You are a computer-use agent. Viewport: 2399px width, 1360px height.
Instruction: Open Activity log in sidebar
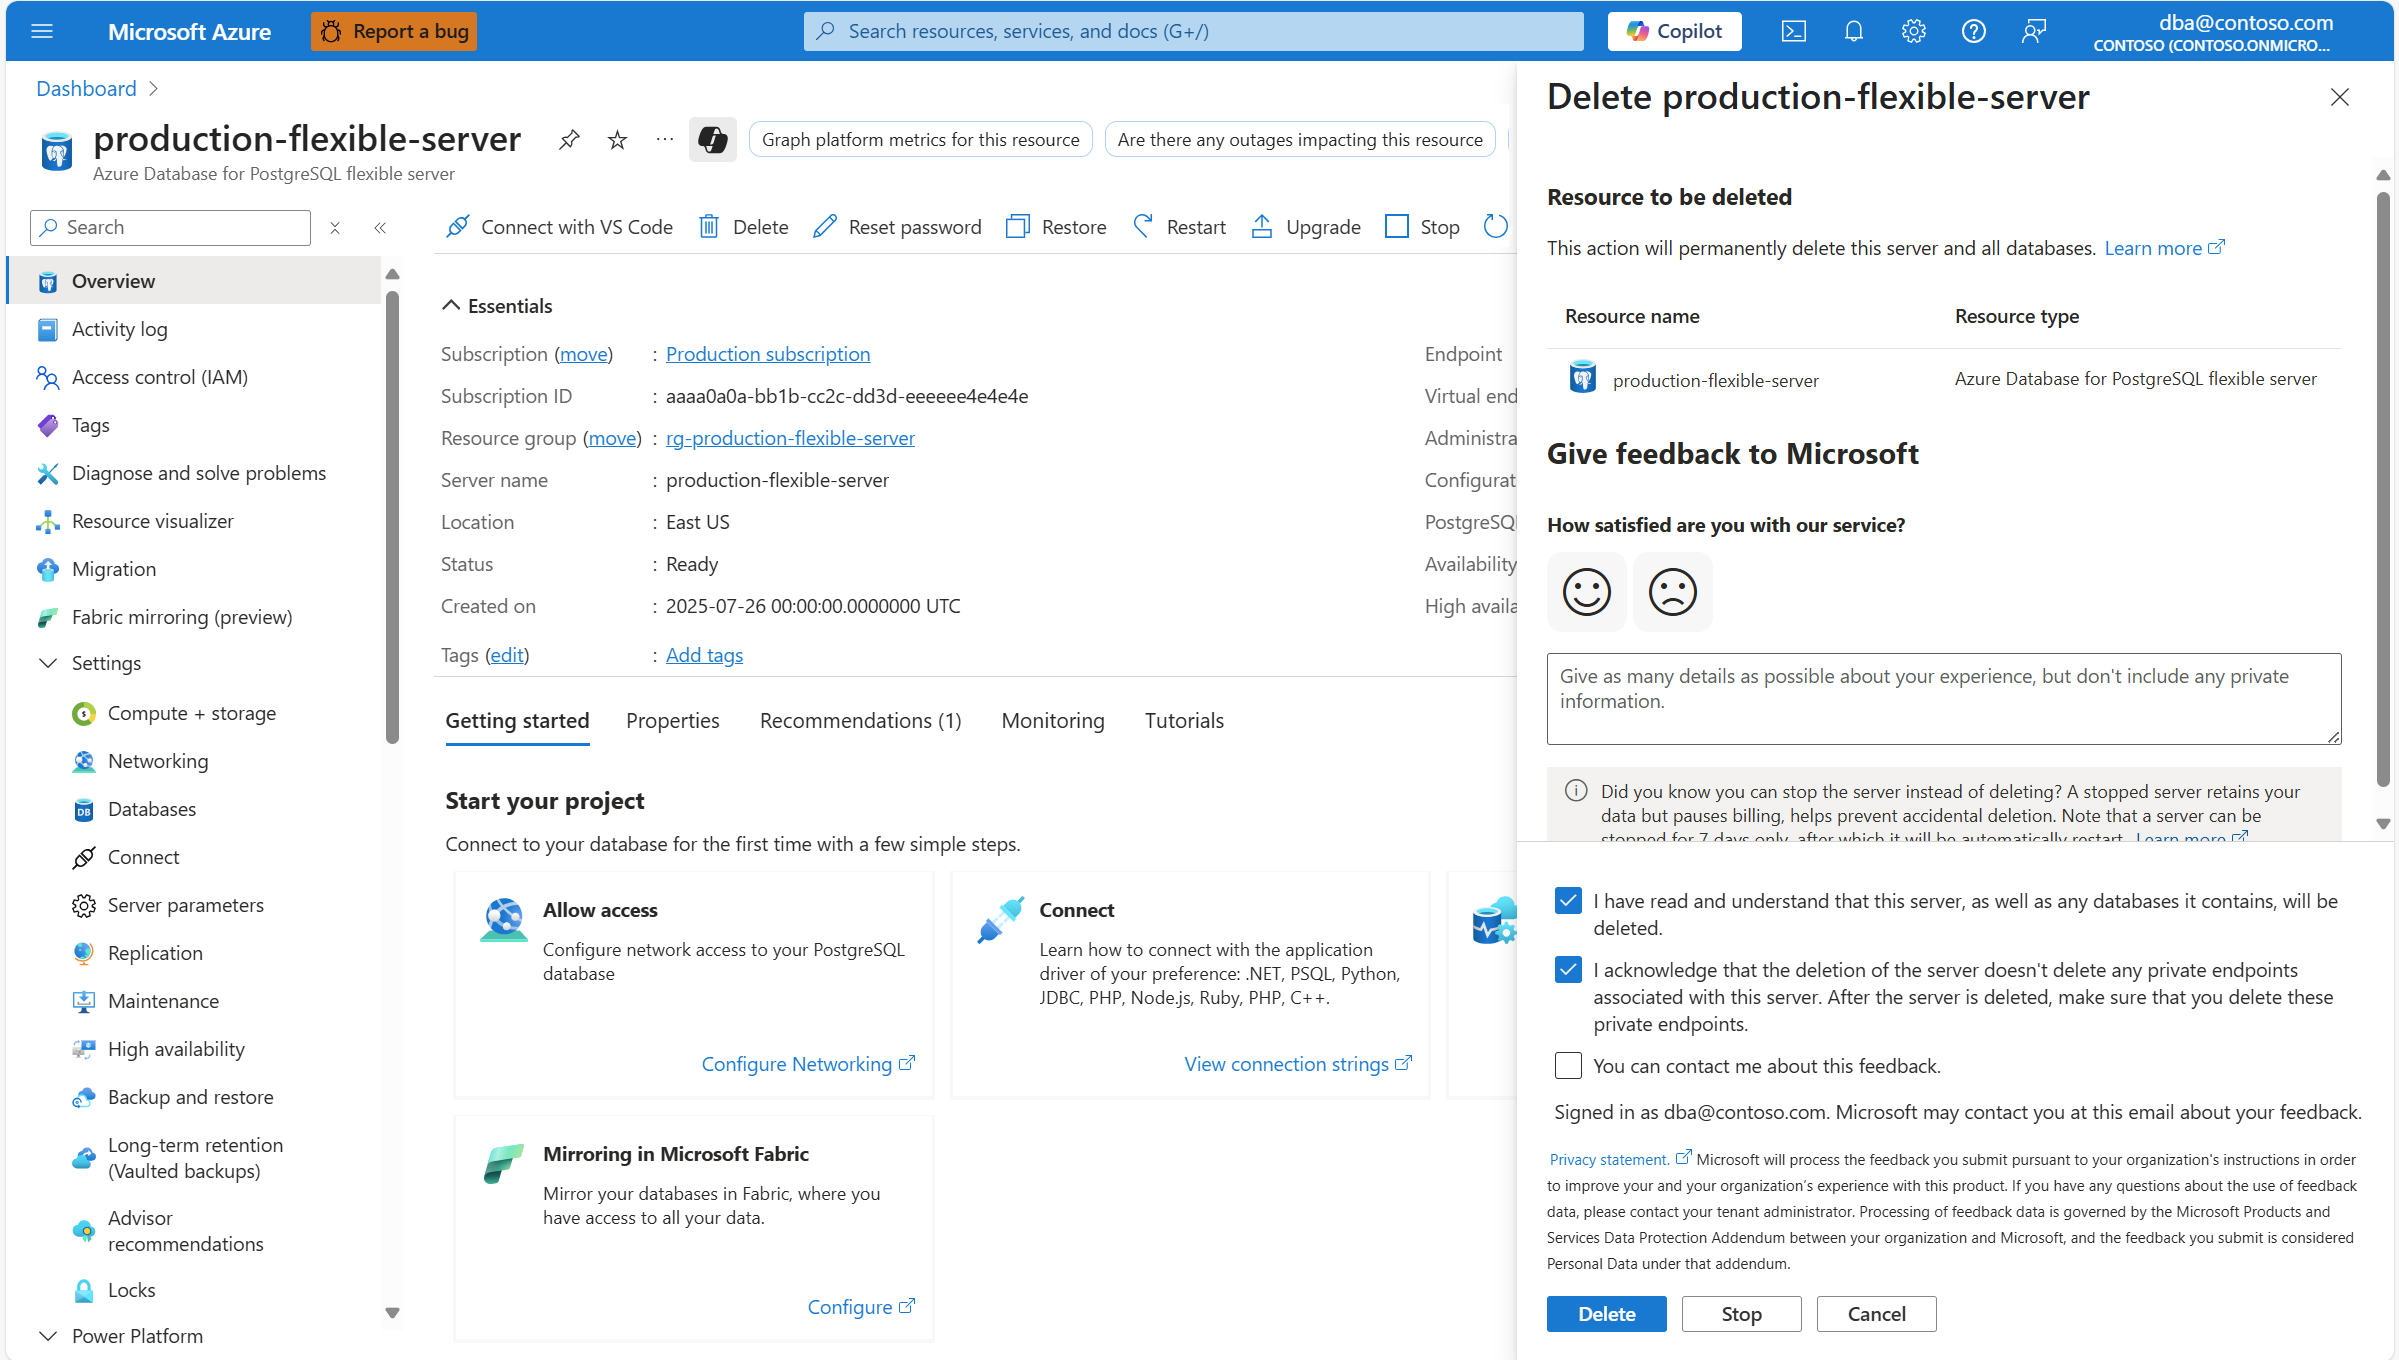coord(119,329)
